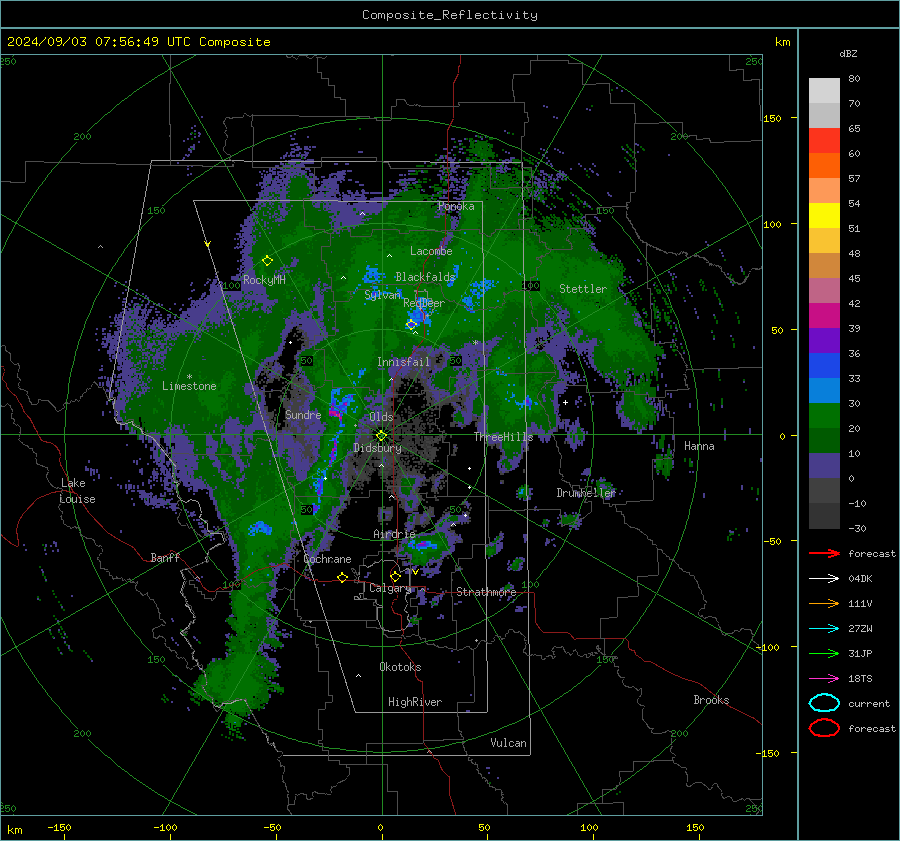
Task: Click the Brooks label
Action: (x=711, y=700)
